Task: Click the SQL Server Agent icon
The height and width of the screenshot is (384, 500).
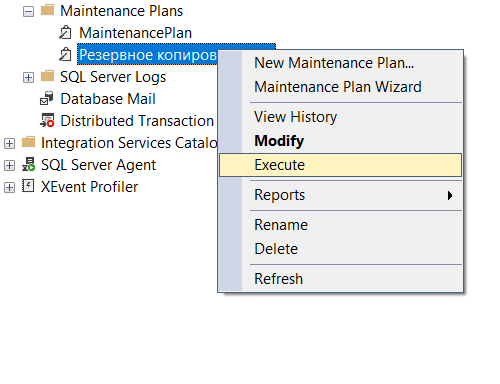Action: click(x=28, y=164)
